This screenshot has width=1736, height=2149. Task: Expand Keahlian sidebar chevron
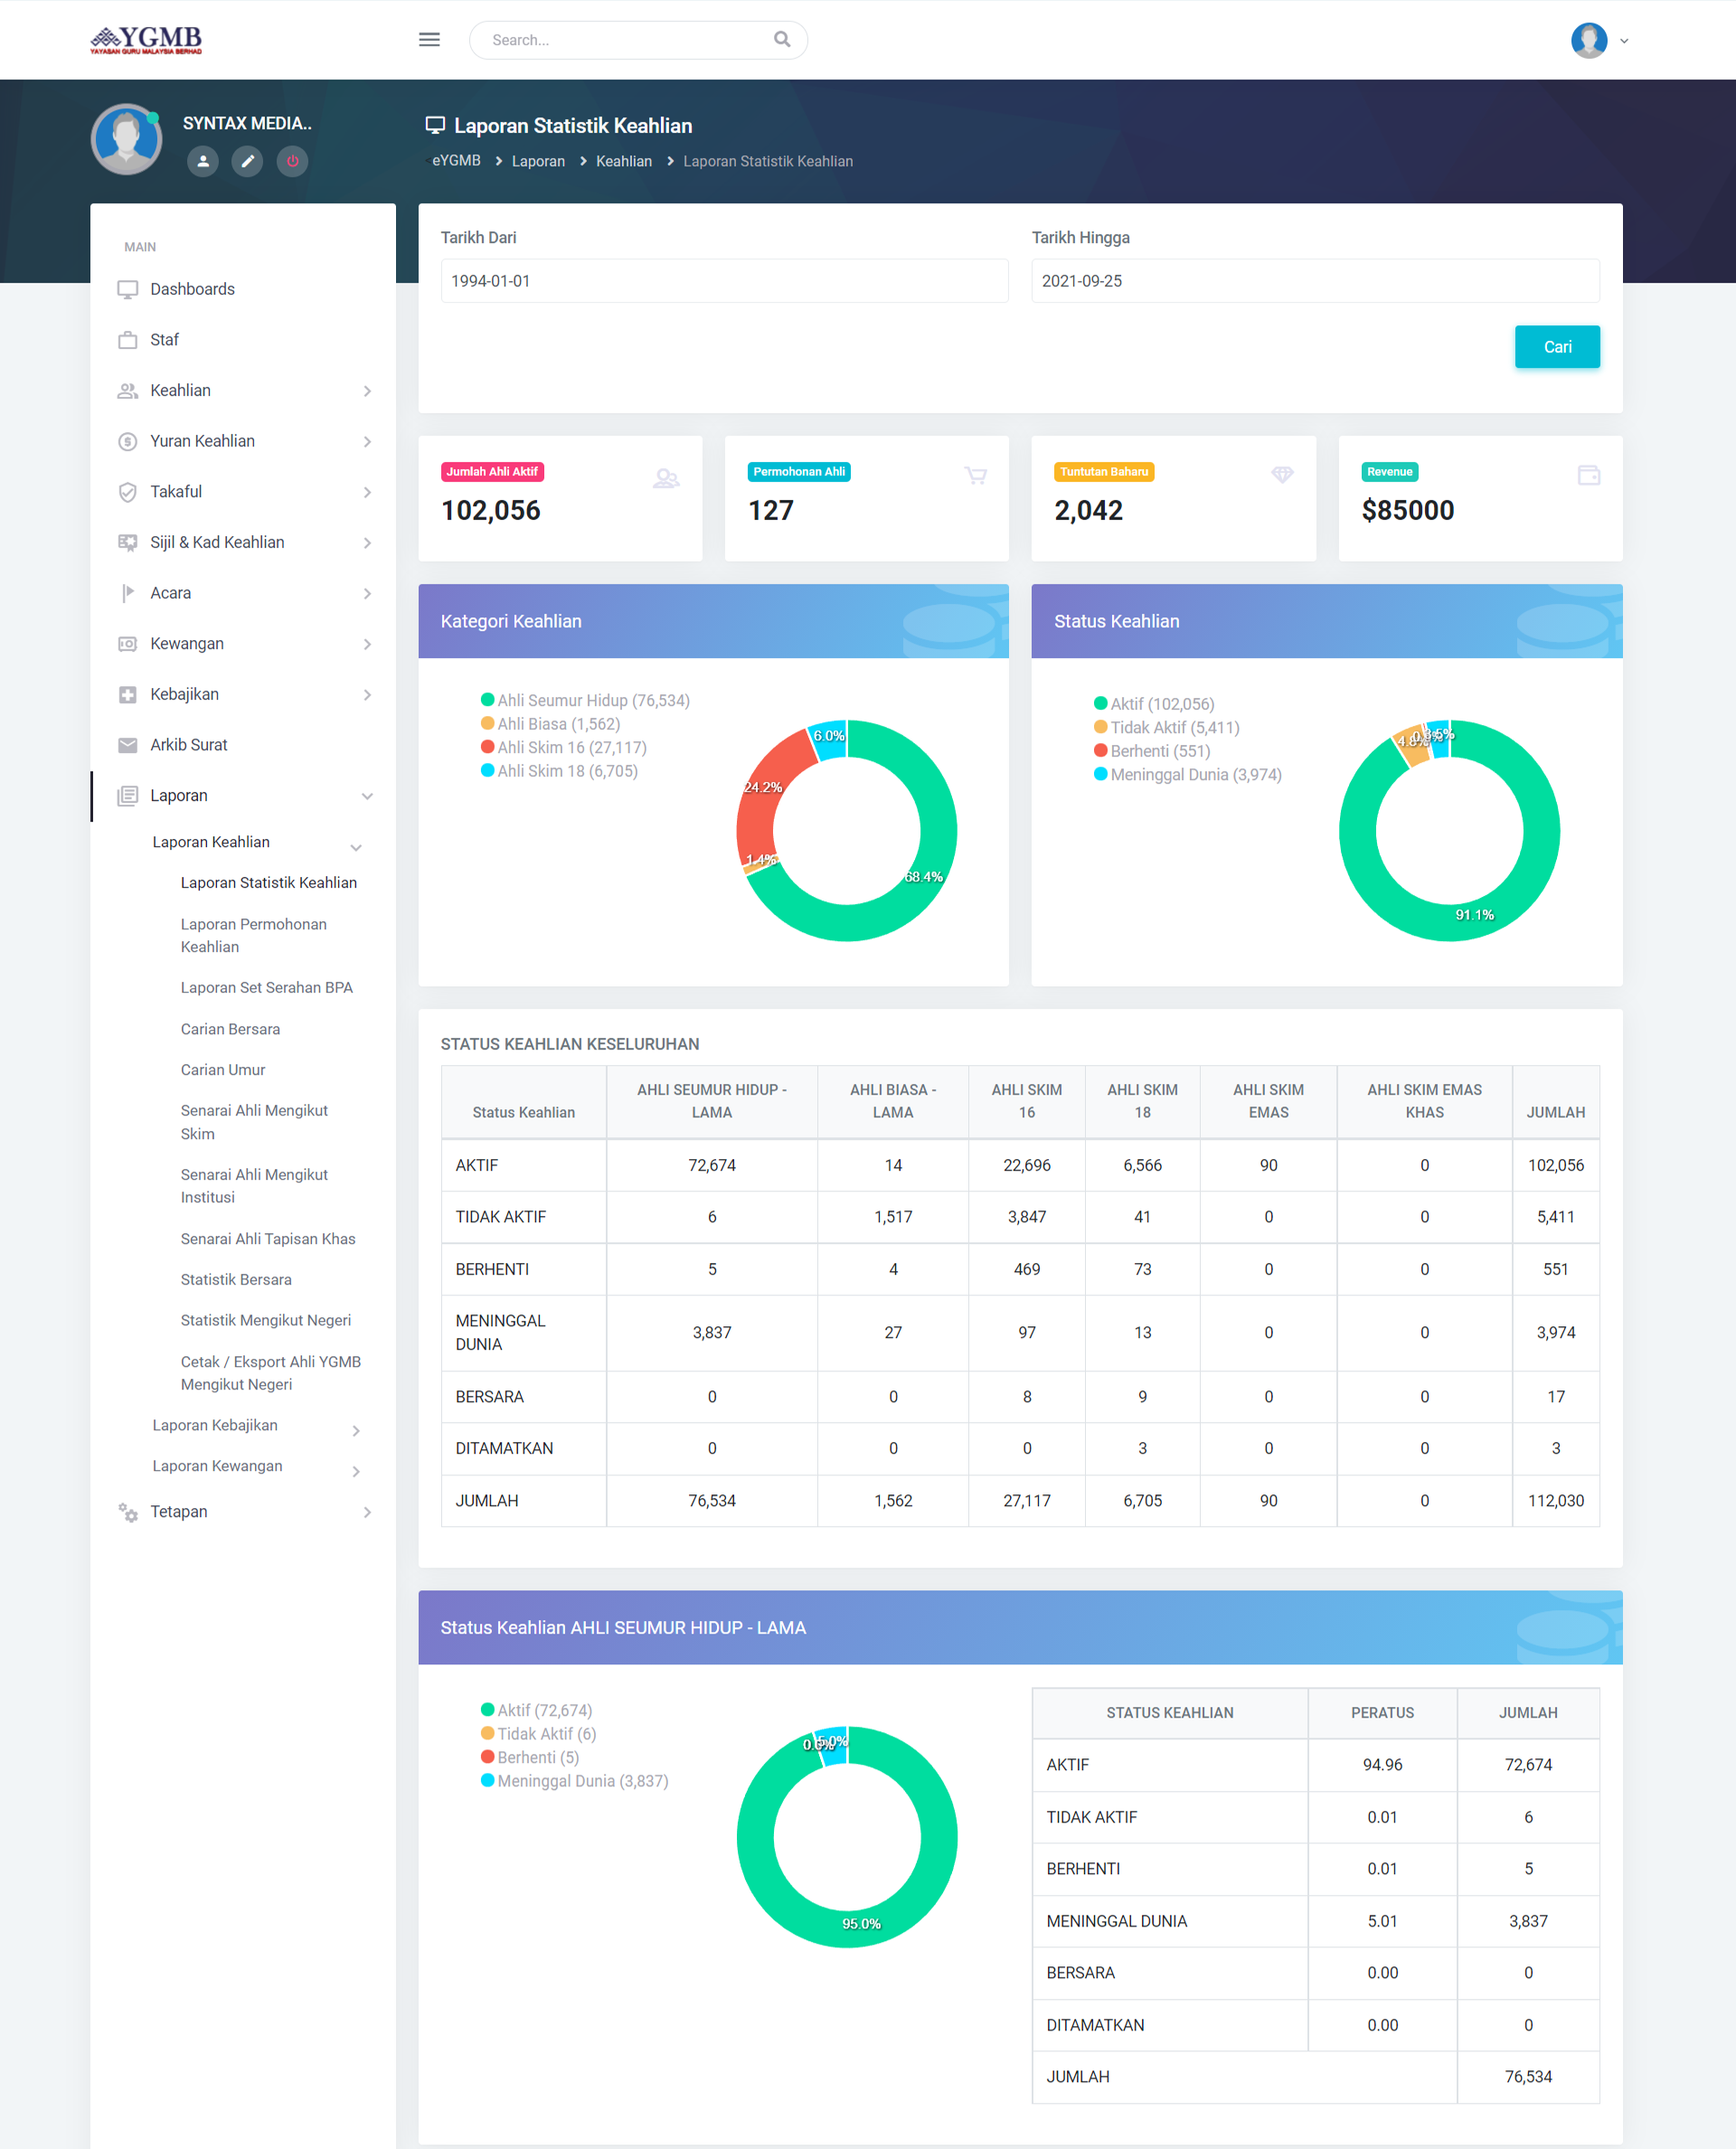click(367, 391)
